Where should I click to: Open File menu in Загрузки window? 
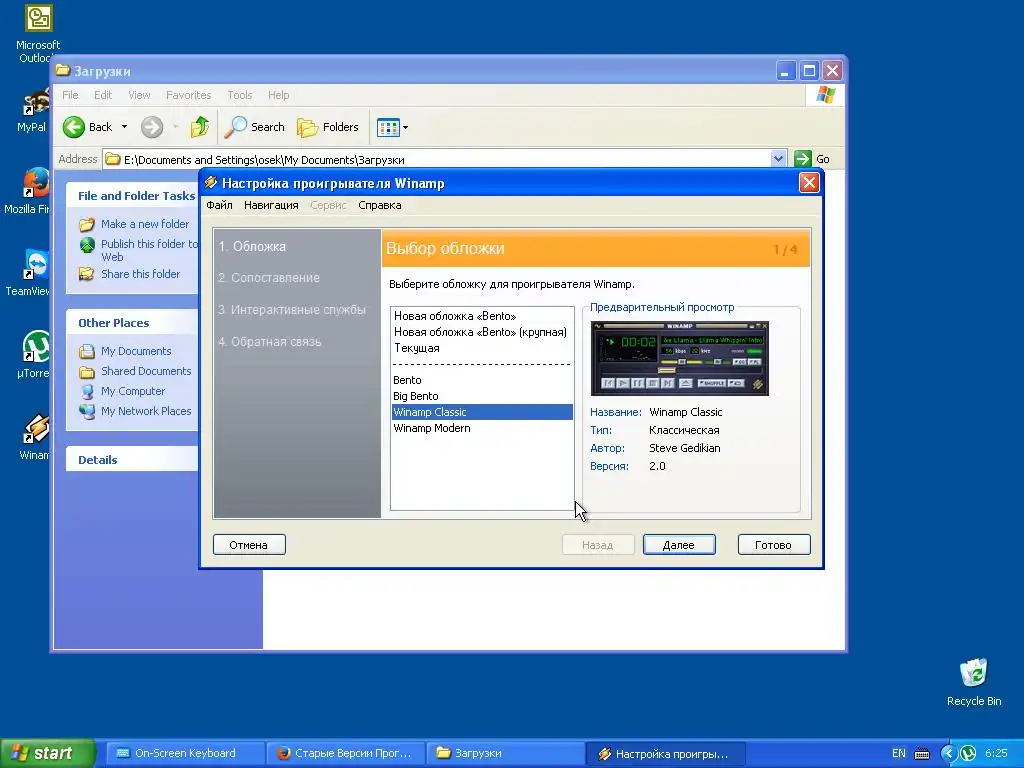pos(70,95)
